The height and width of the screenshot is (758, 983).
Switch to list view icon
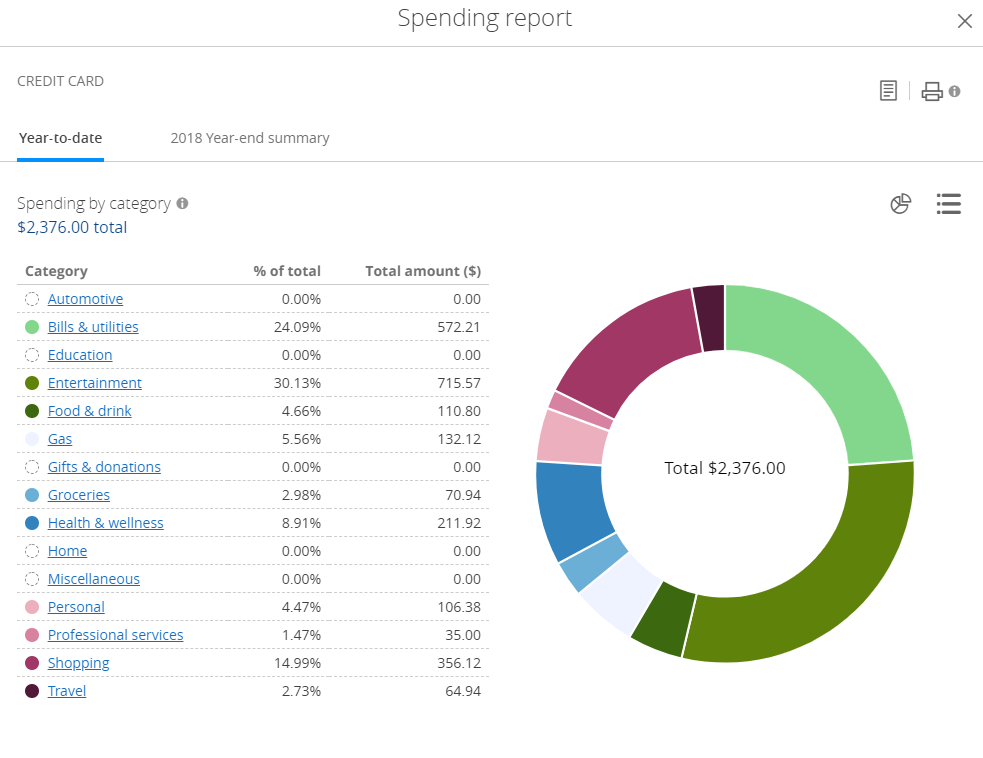(948, 204)
